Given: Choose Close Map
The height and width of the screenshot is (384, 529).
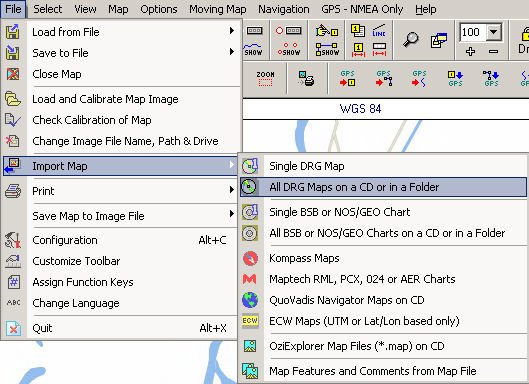Looking at the screenshot, I should click(121, 74).
